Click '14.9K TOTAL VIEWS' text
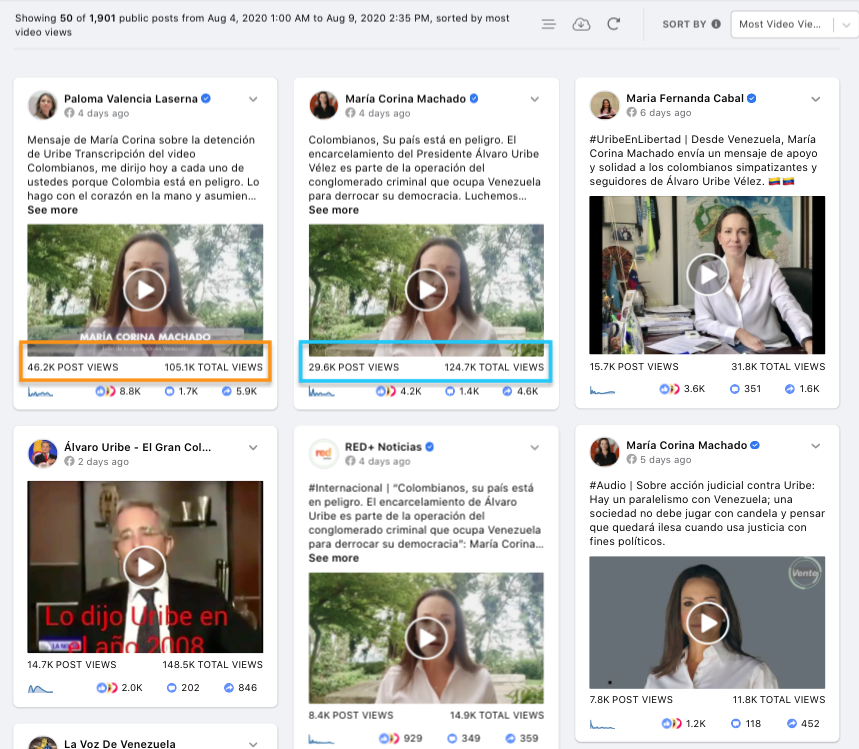This screenshot has width=859, height=749. [x=497, y=716]
